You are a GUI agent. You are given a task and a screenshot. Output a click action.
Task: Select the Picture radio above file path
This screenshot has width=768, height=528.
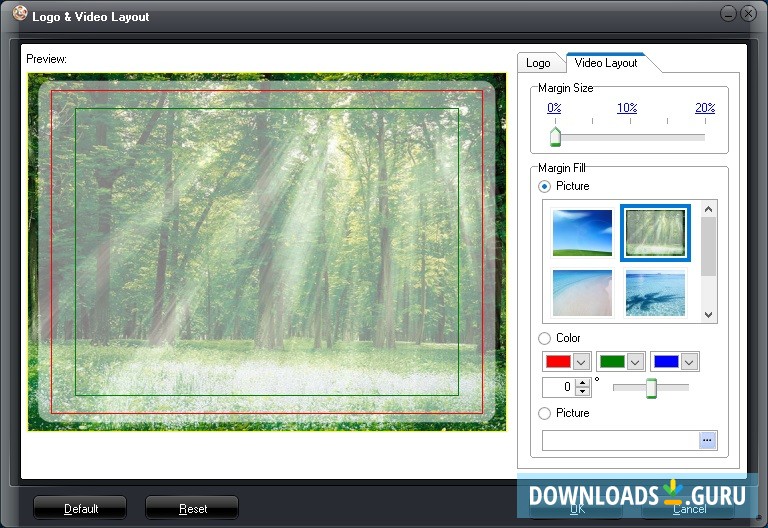(x=544, y=413)
